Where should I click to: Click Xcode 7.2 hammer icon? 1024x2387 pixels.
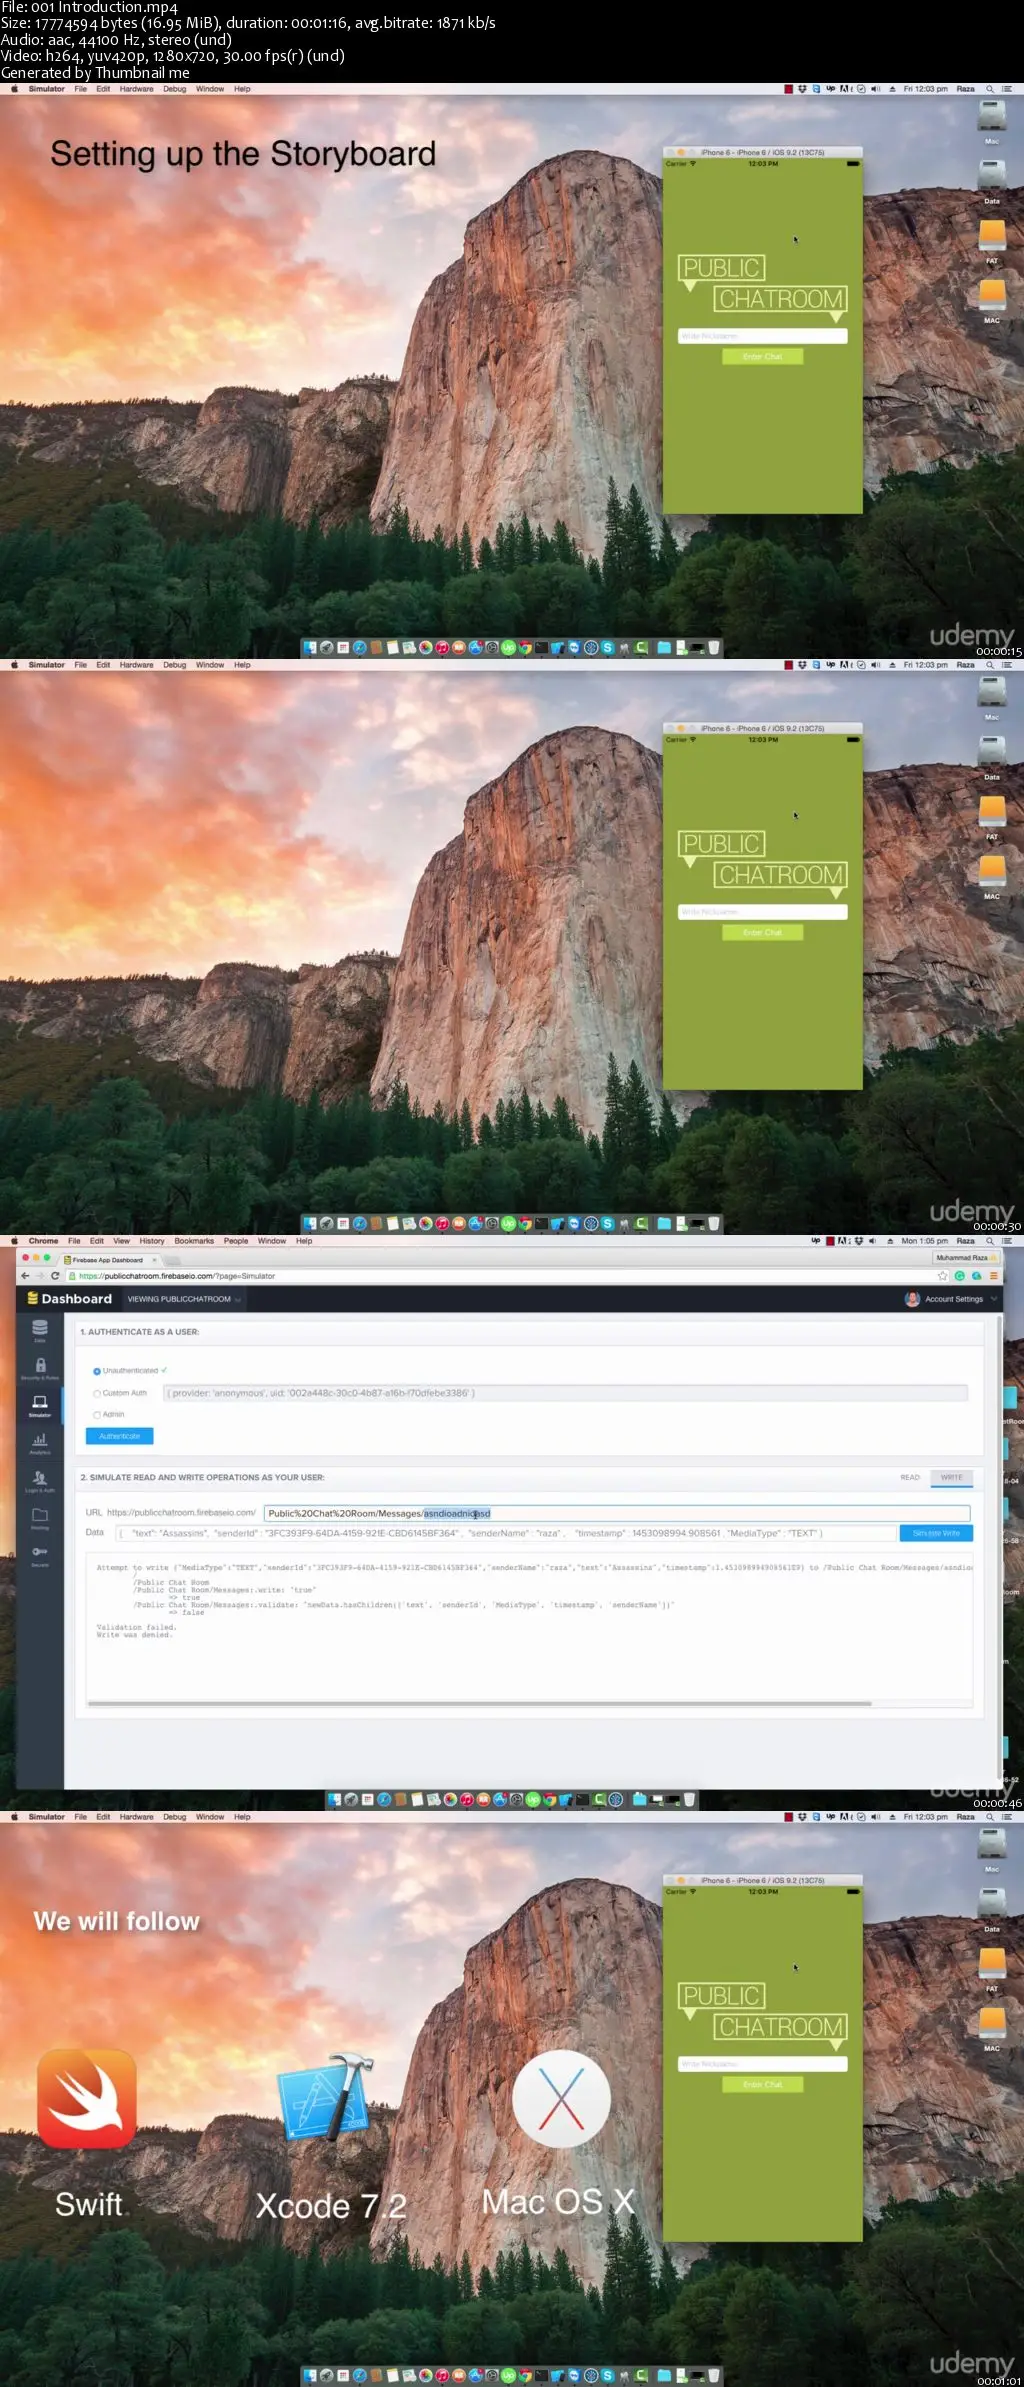click(325, 2099)
